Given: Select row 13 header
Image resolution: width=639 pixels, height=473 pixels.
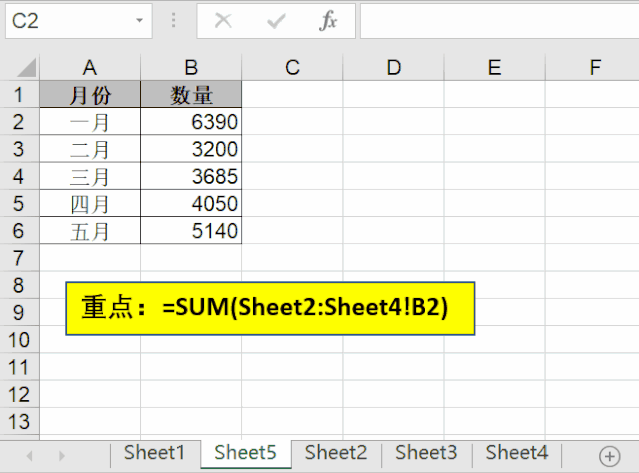Looking at the screenshot, I should tap(19, 422).
